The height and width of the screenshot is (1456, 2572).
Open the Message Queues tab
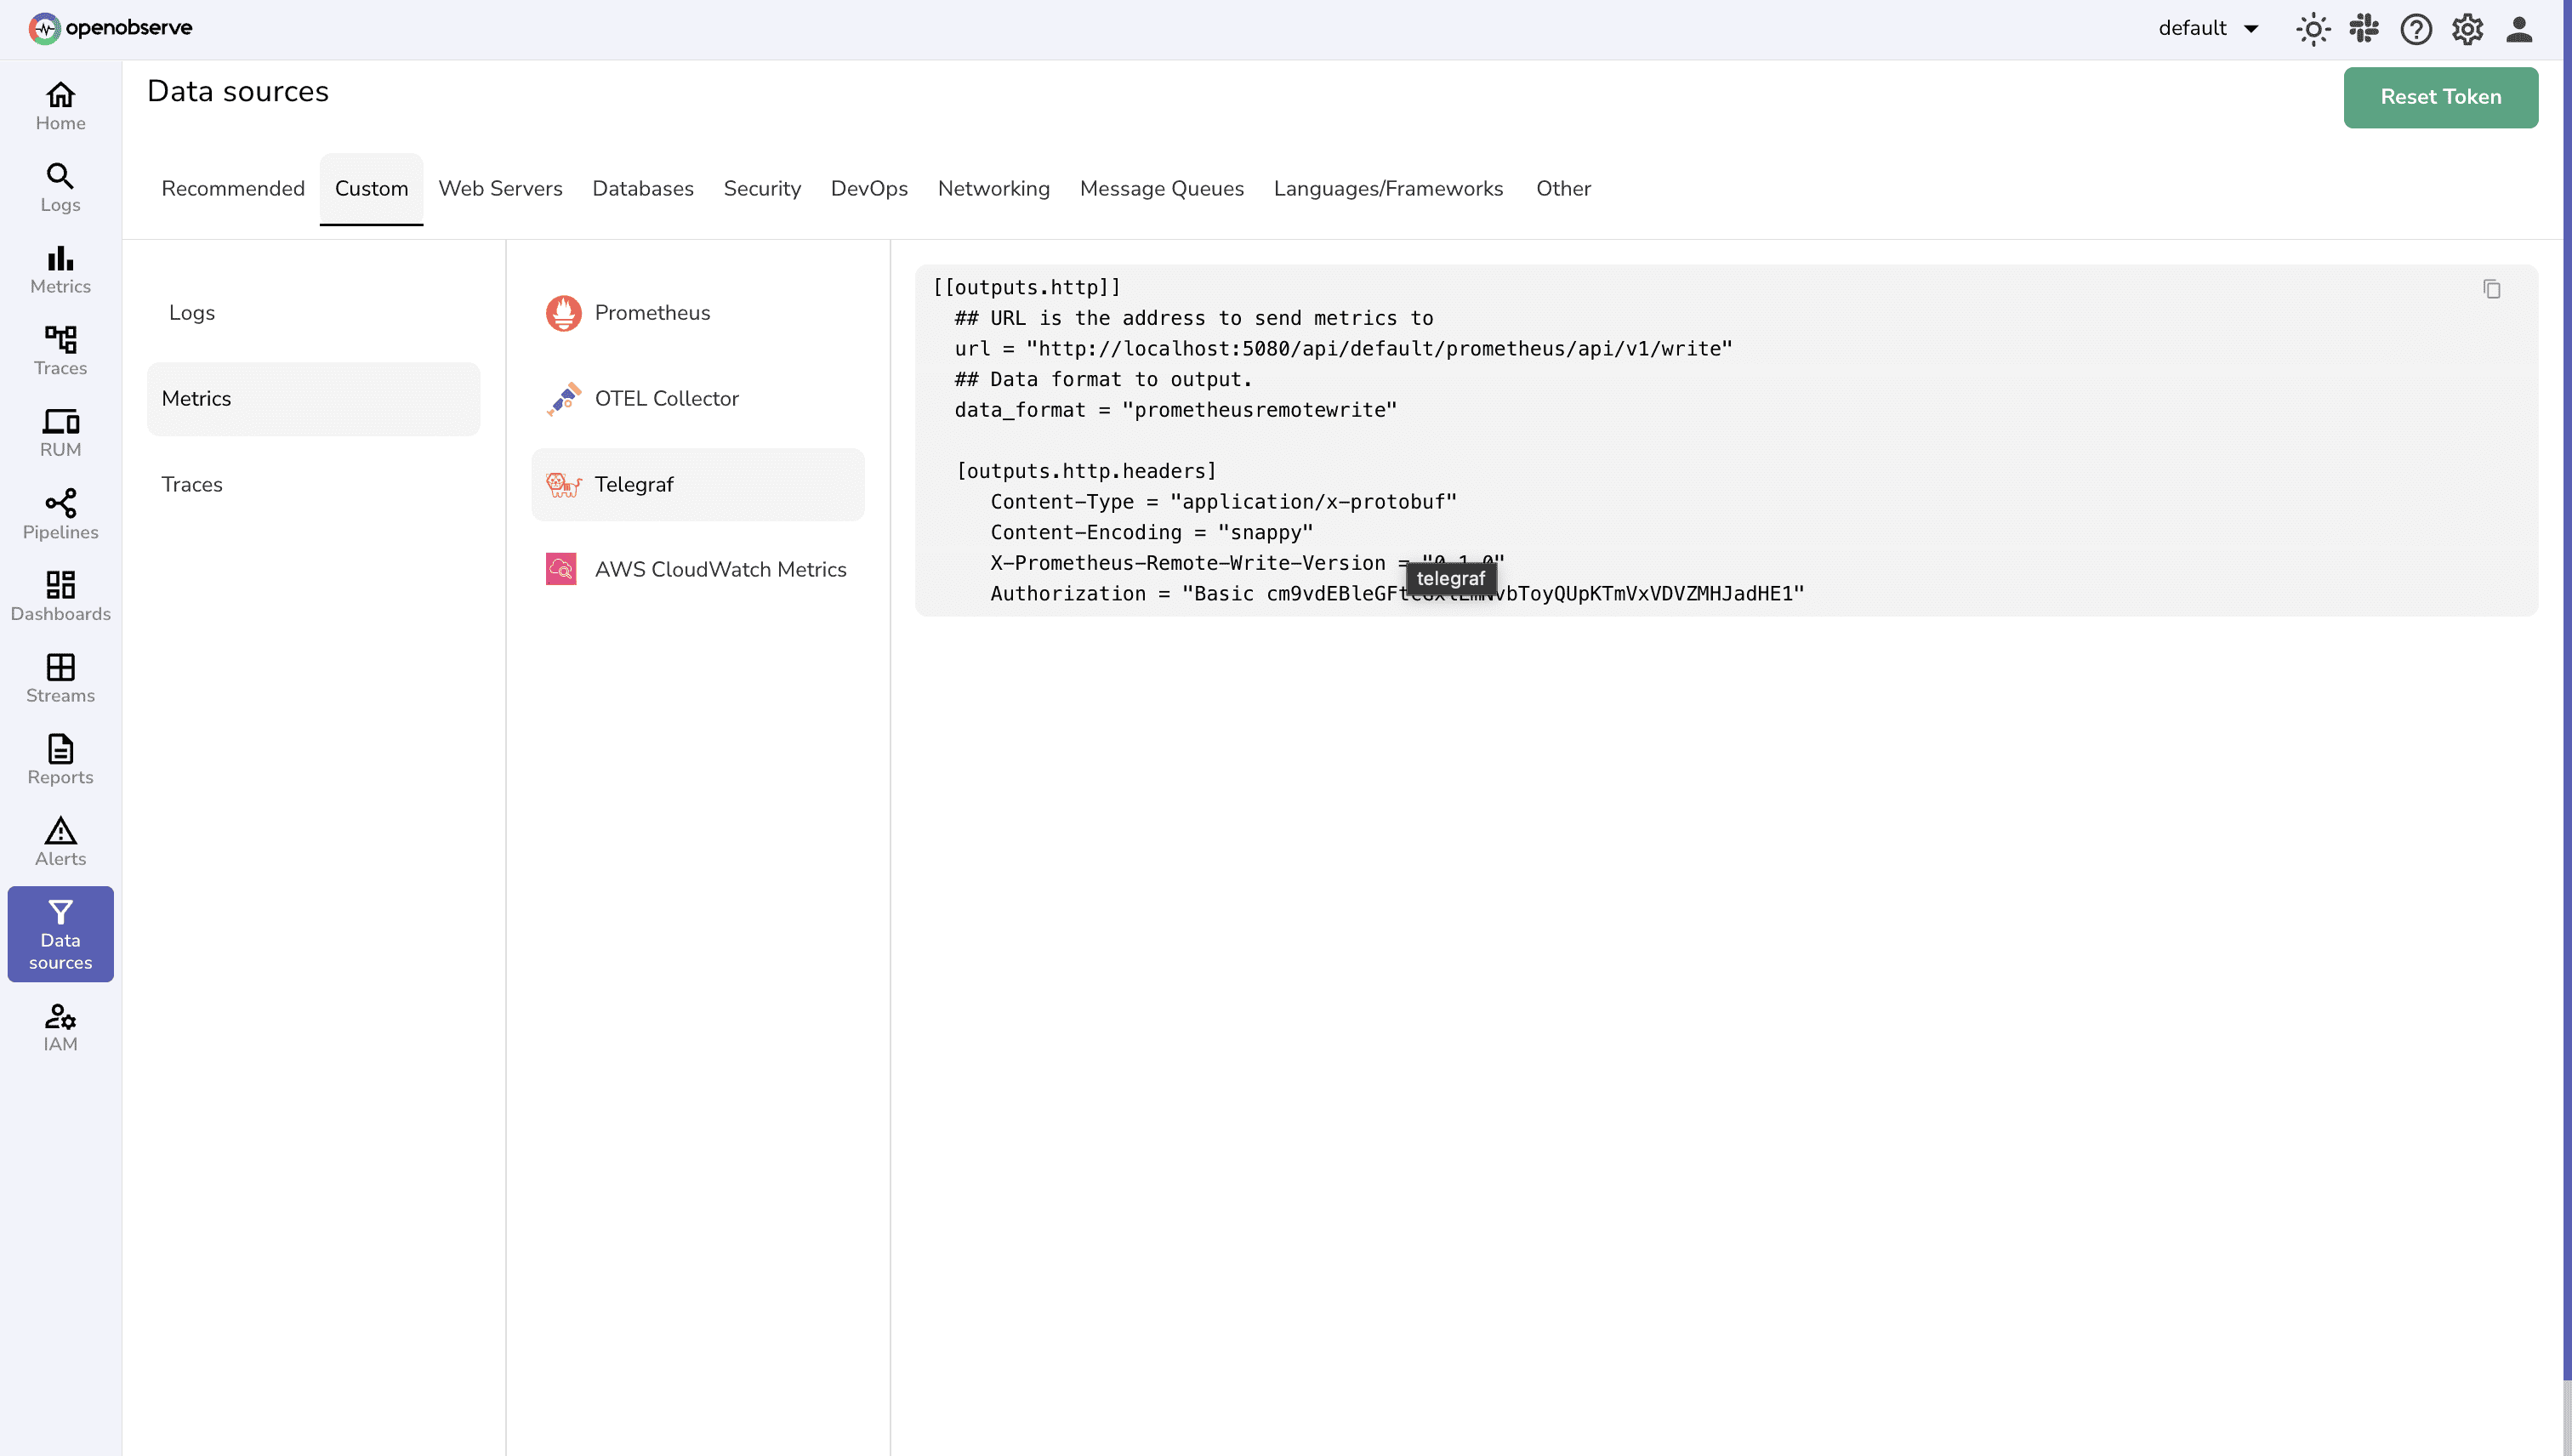pos(1161,189)
